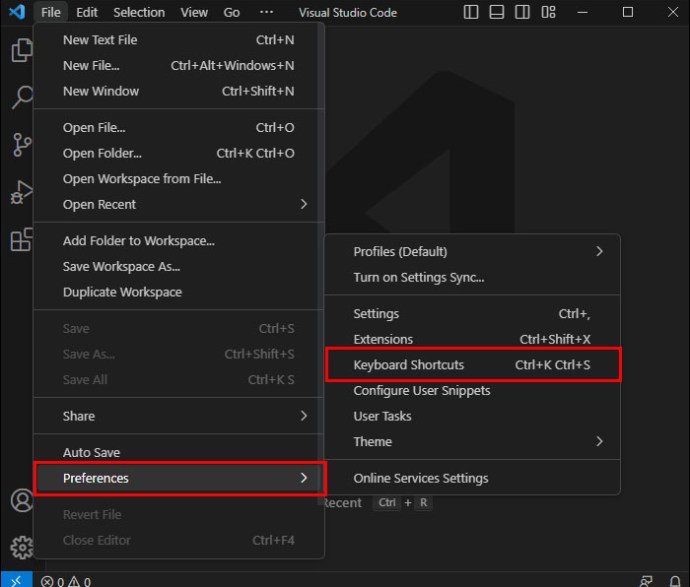Image resolution: width=690 pixels, height=587 pixels.
Task: Expand the Share submenu
Action: [180, 416]
